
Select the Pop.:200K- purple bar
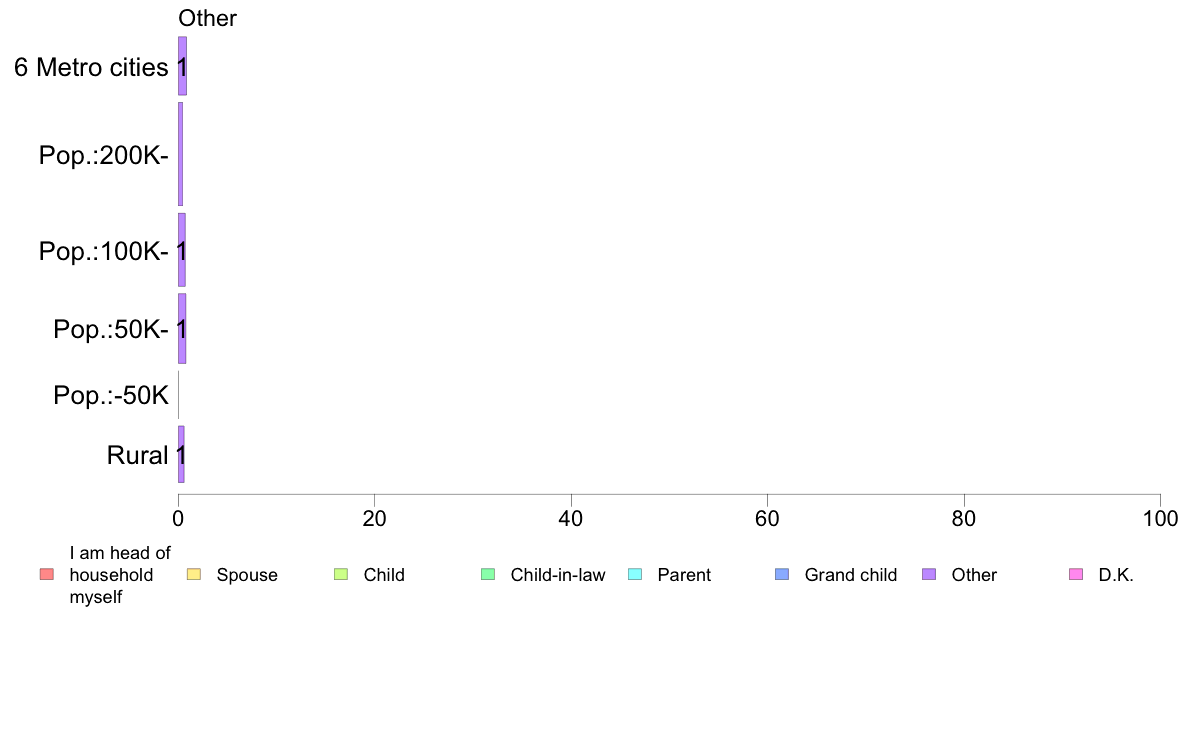[x=180, y=154]
